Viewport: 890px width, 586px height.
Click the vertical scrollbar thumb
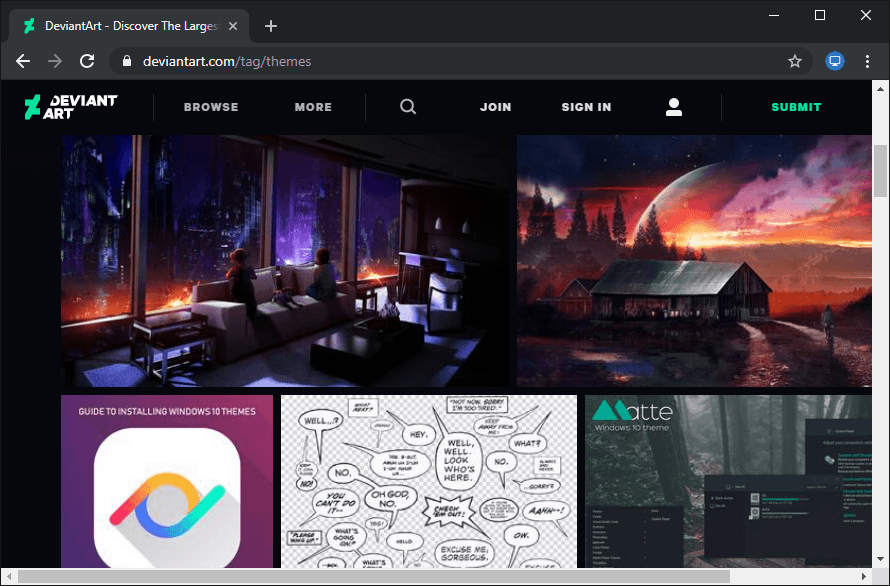coord(880,170)
